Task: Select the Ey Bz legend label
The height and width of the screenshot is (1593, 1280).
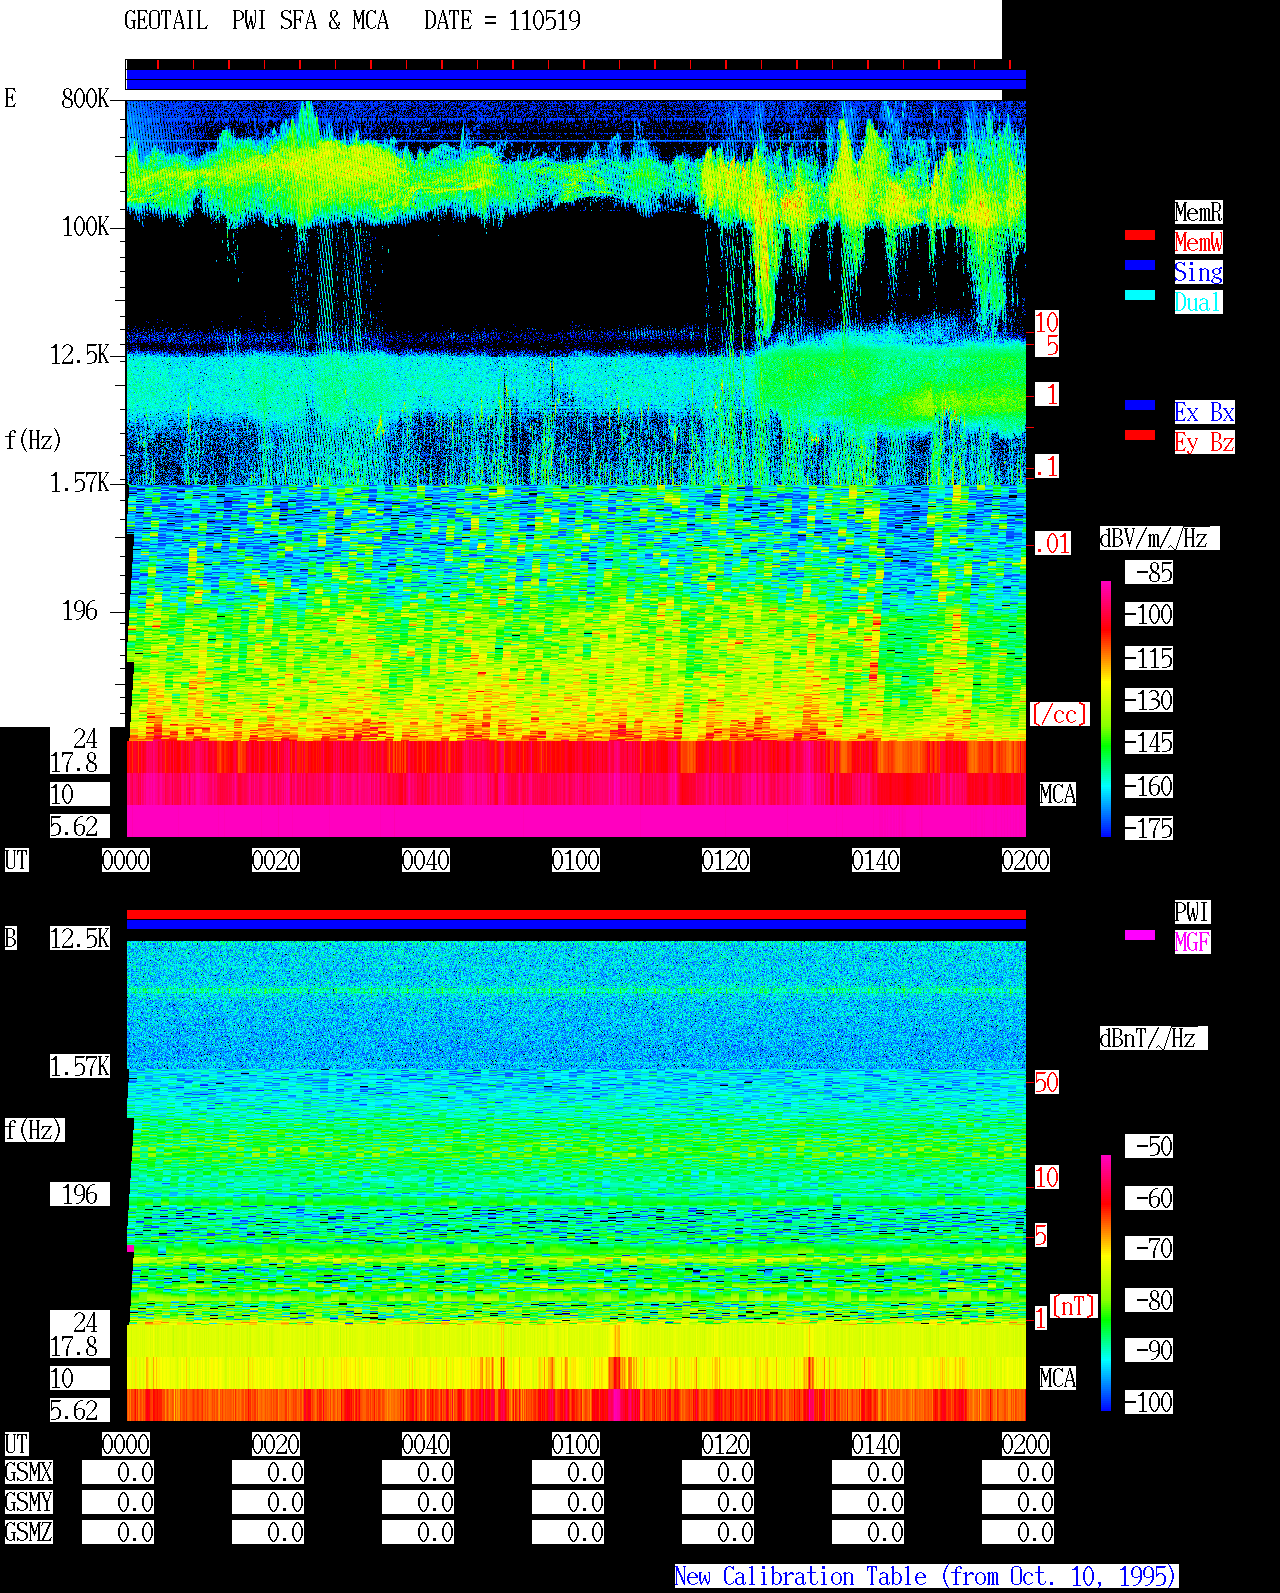Action: [x=1204, y=442]
